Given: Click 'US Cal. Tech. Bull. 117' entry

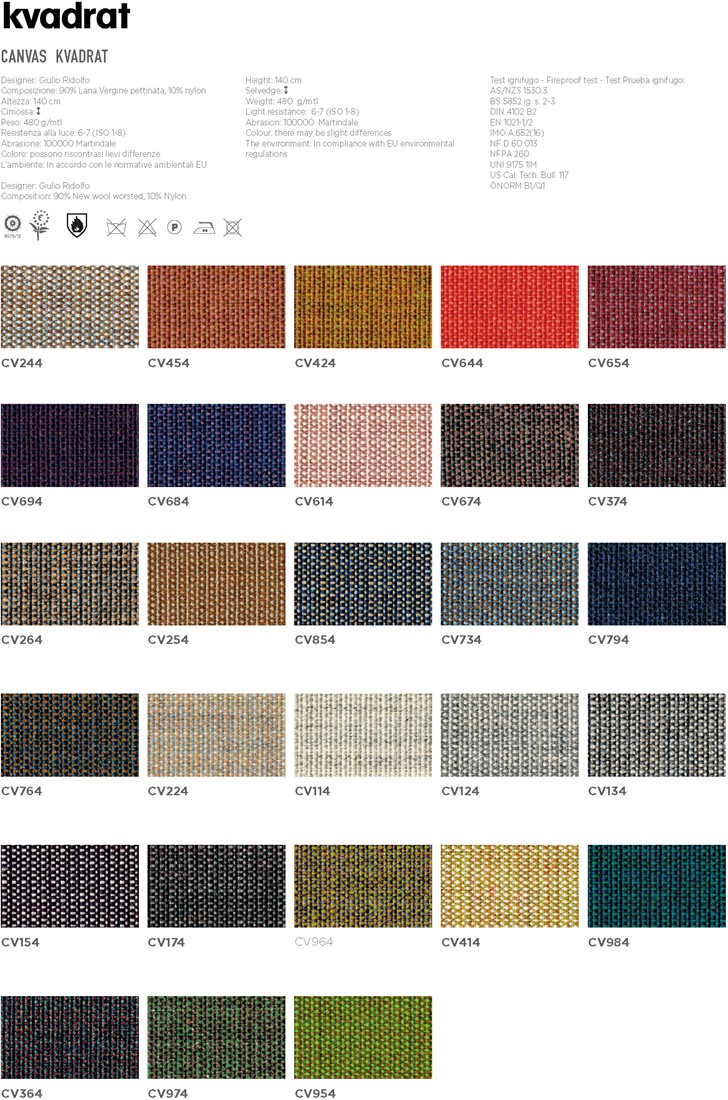Looking at the screenshot, I should (x=530, y=175).
